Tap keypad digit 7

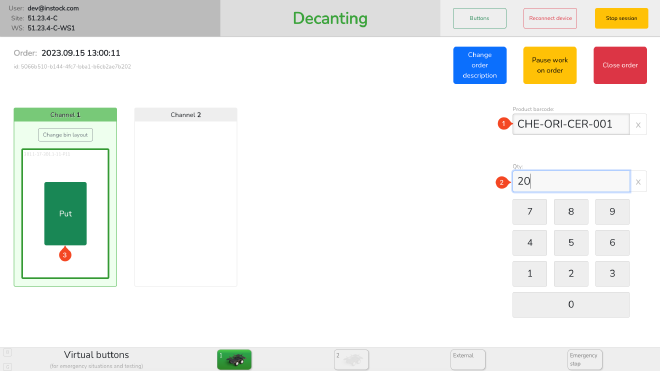[530, 212]
